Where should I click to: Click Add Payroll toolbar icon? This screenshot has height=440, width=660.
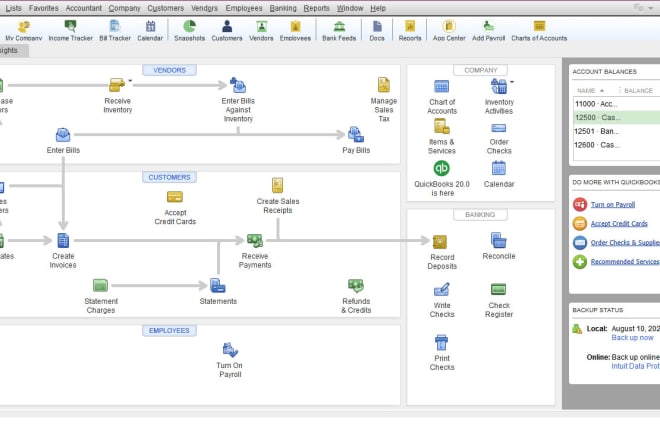click(x=488, y=31)
